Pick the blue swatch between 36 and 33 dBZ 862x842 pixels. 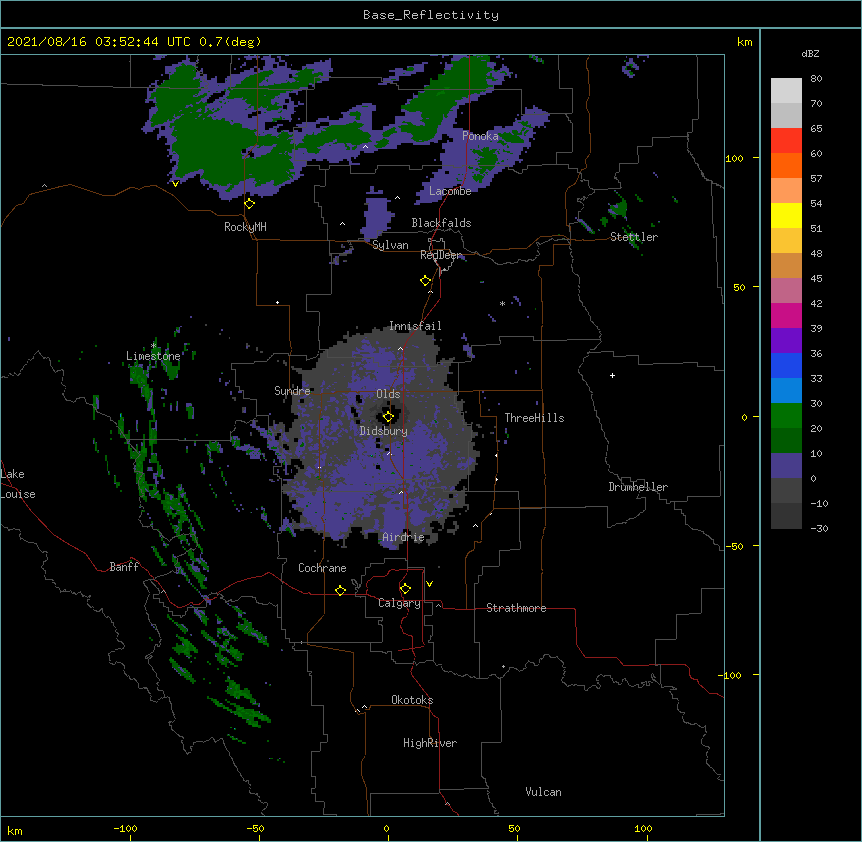[x=786, y=365]
